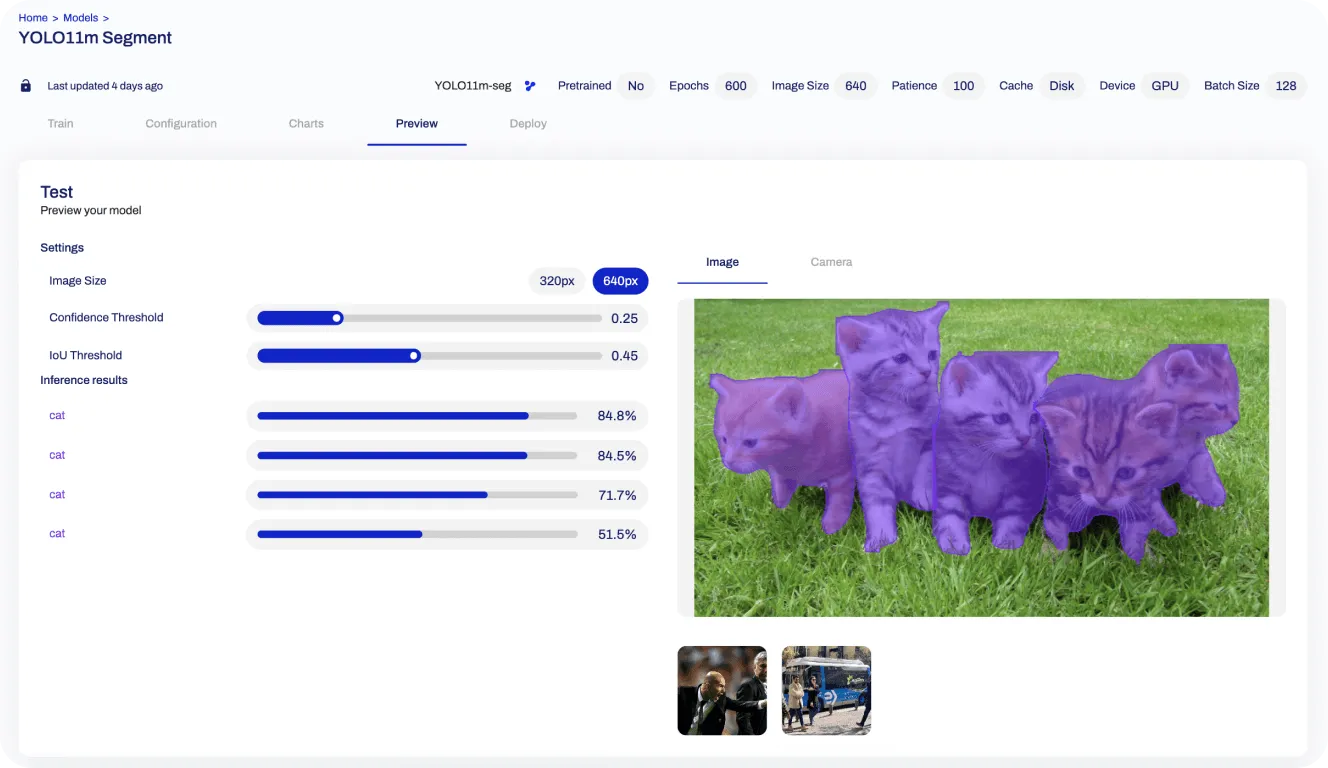Adjust the IoU Threshold slider handle

coord(414,356)
